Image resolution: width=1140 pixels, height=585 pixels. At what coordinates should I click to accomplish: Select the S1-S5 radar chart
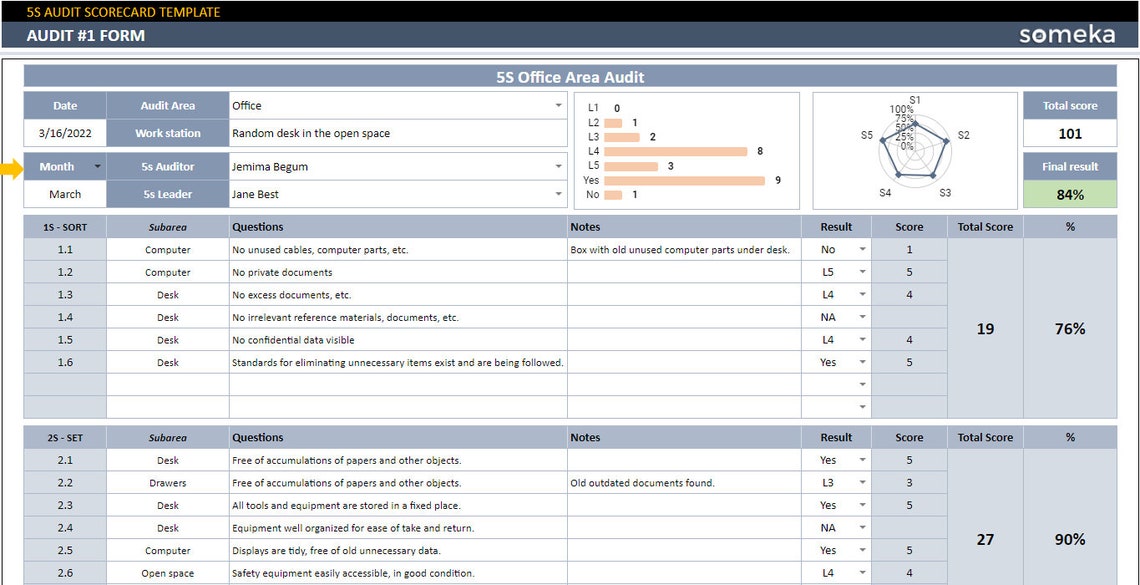pyautogui.click(x=915, y=148)
